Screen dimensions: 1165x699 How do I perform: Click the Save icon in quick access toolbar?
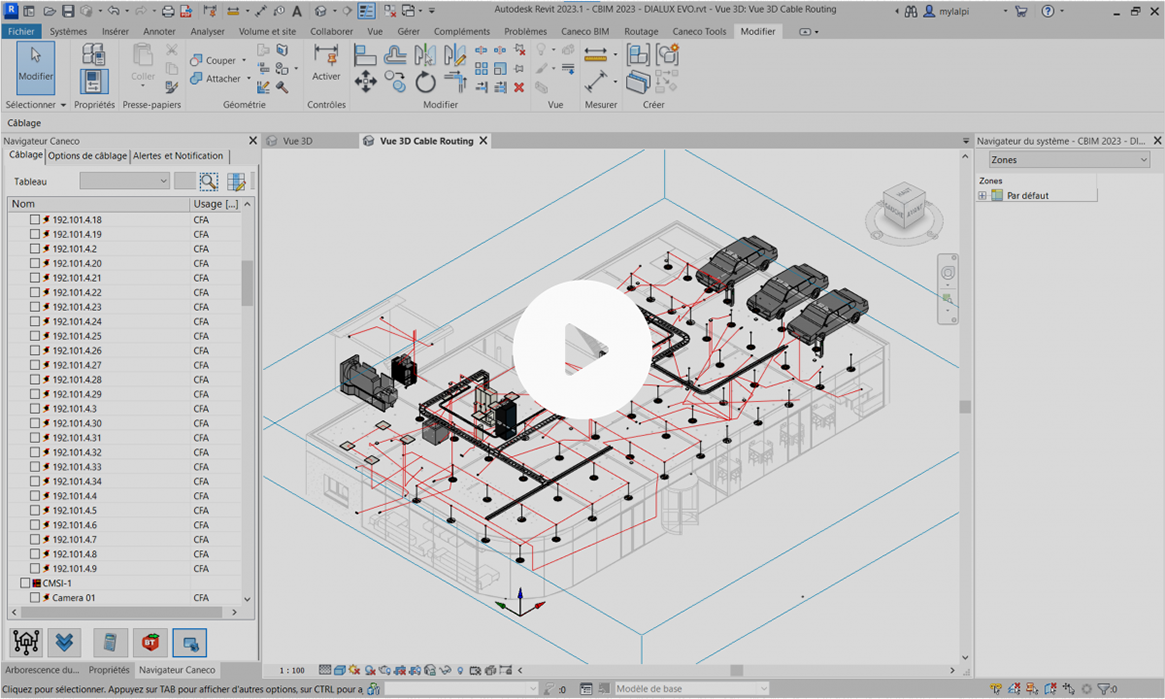coord(68,11)
